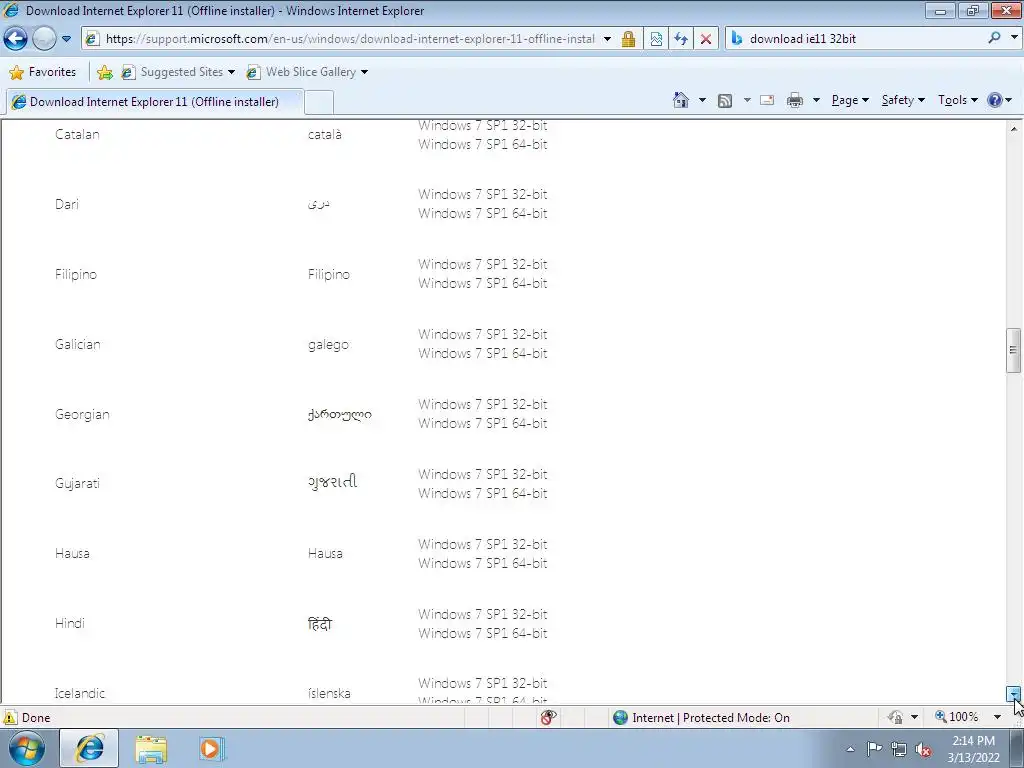
Task: Click the greyed Forward arrow button
Action: coord(44,39)
